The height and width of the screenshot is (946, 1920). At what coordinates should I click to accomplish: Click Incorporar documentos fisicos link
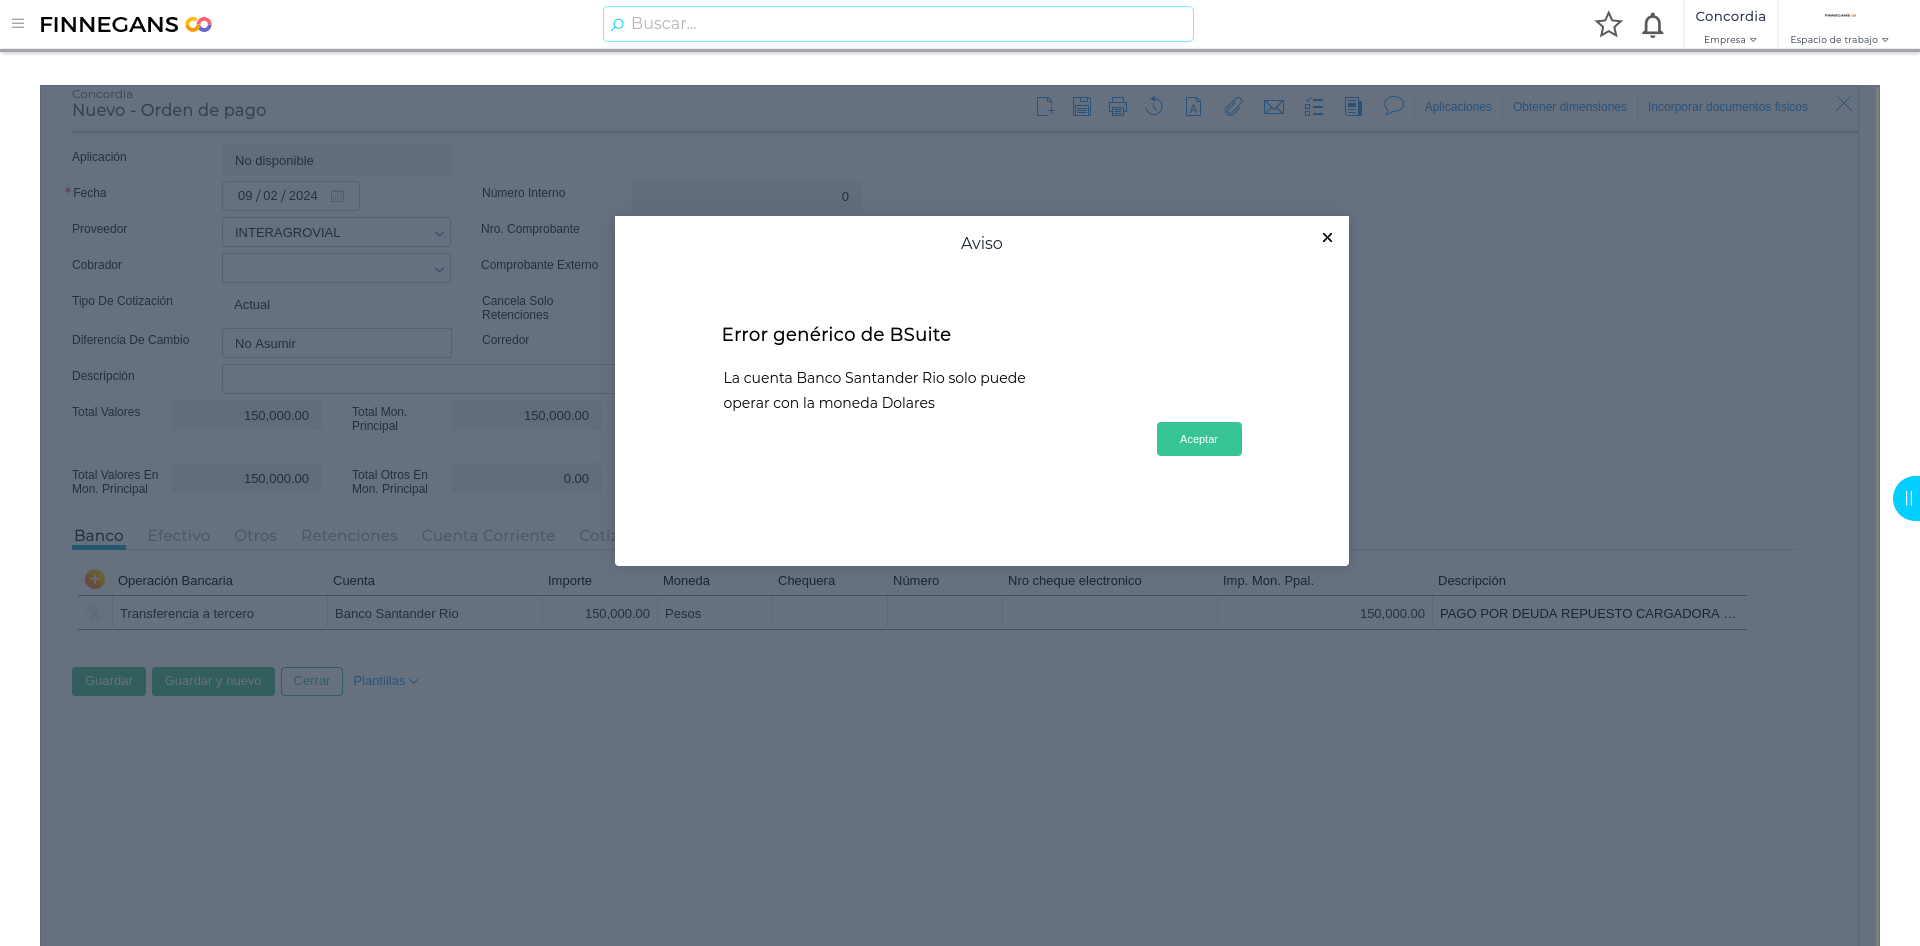pyautogui.click(x=1728, y=107)
